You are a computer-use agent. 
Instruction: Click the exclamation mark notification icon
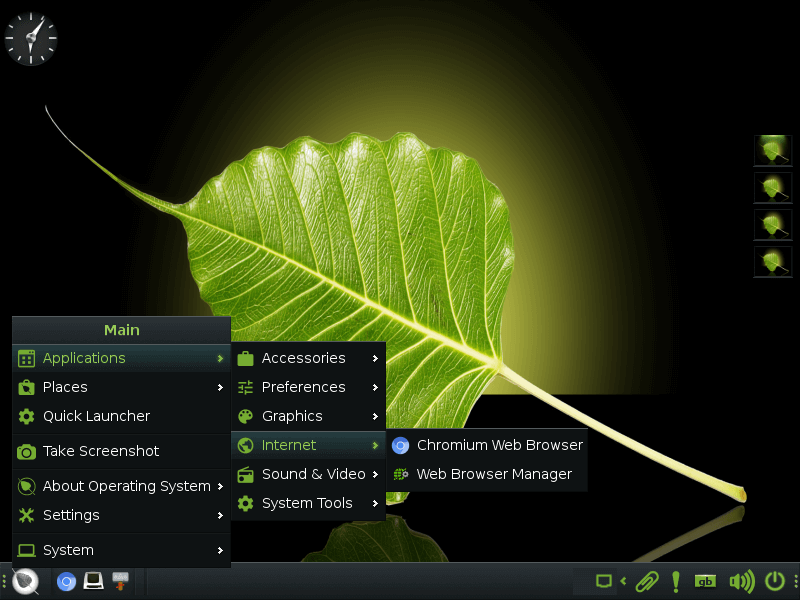click(x=676, y=582)
